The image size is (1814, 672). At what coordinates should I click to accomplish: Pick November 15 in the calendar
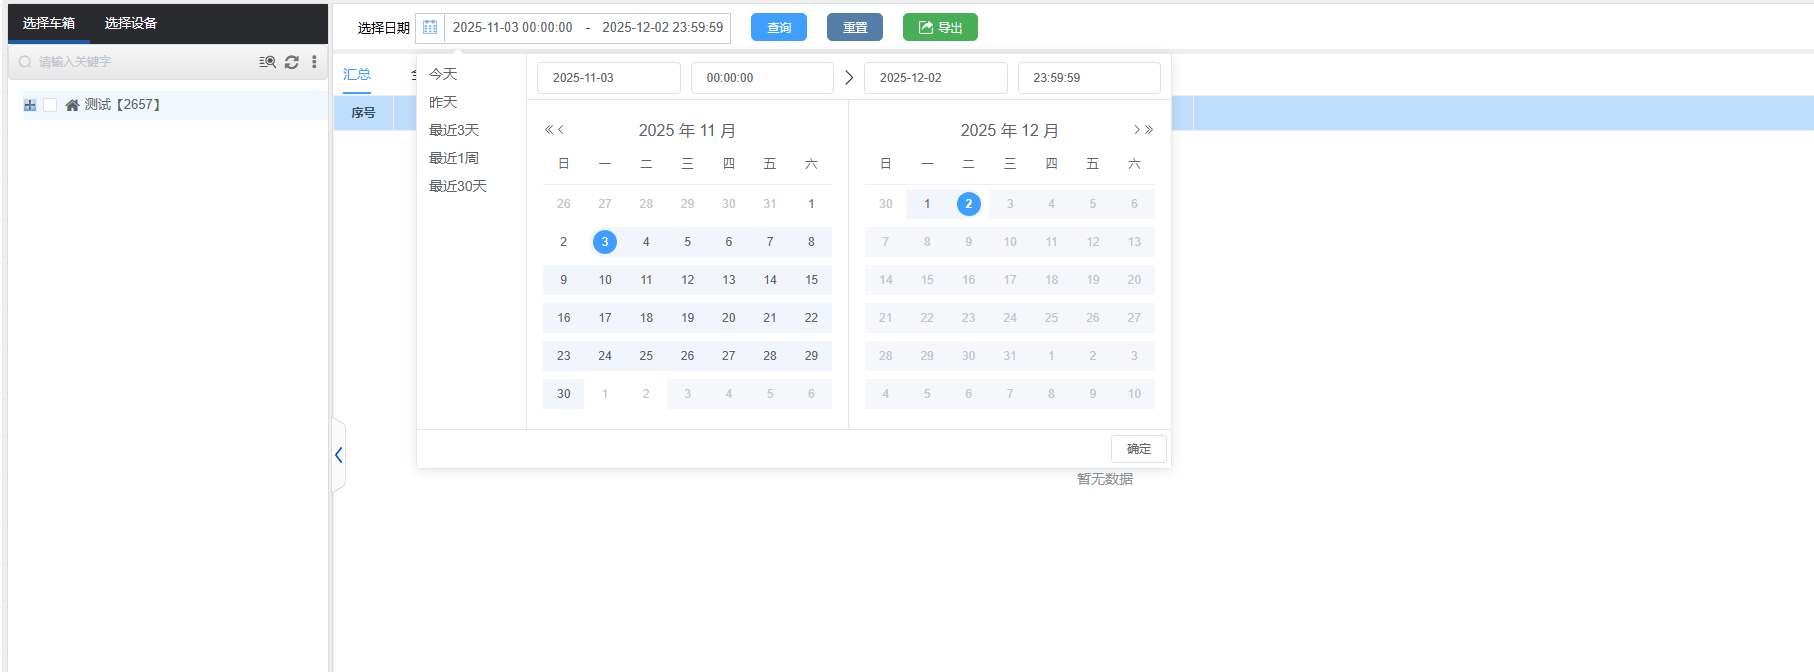click(811, 280)
